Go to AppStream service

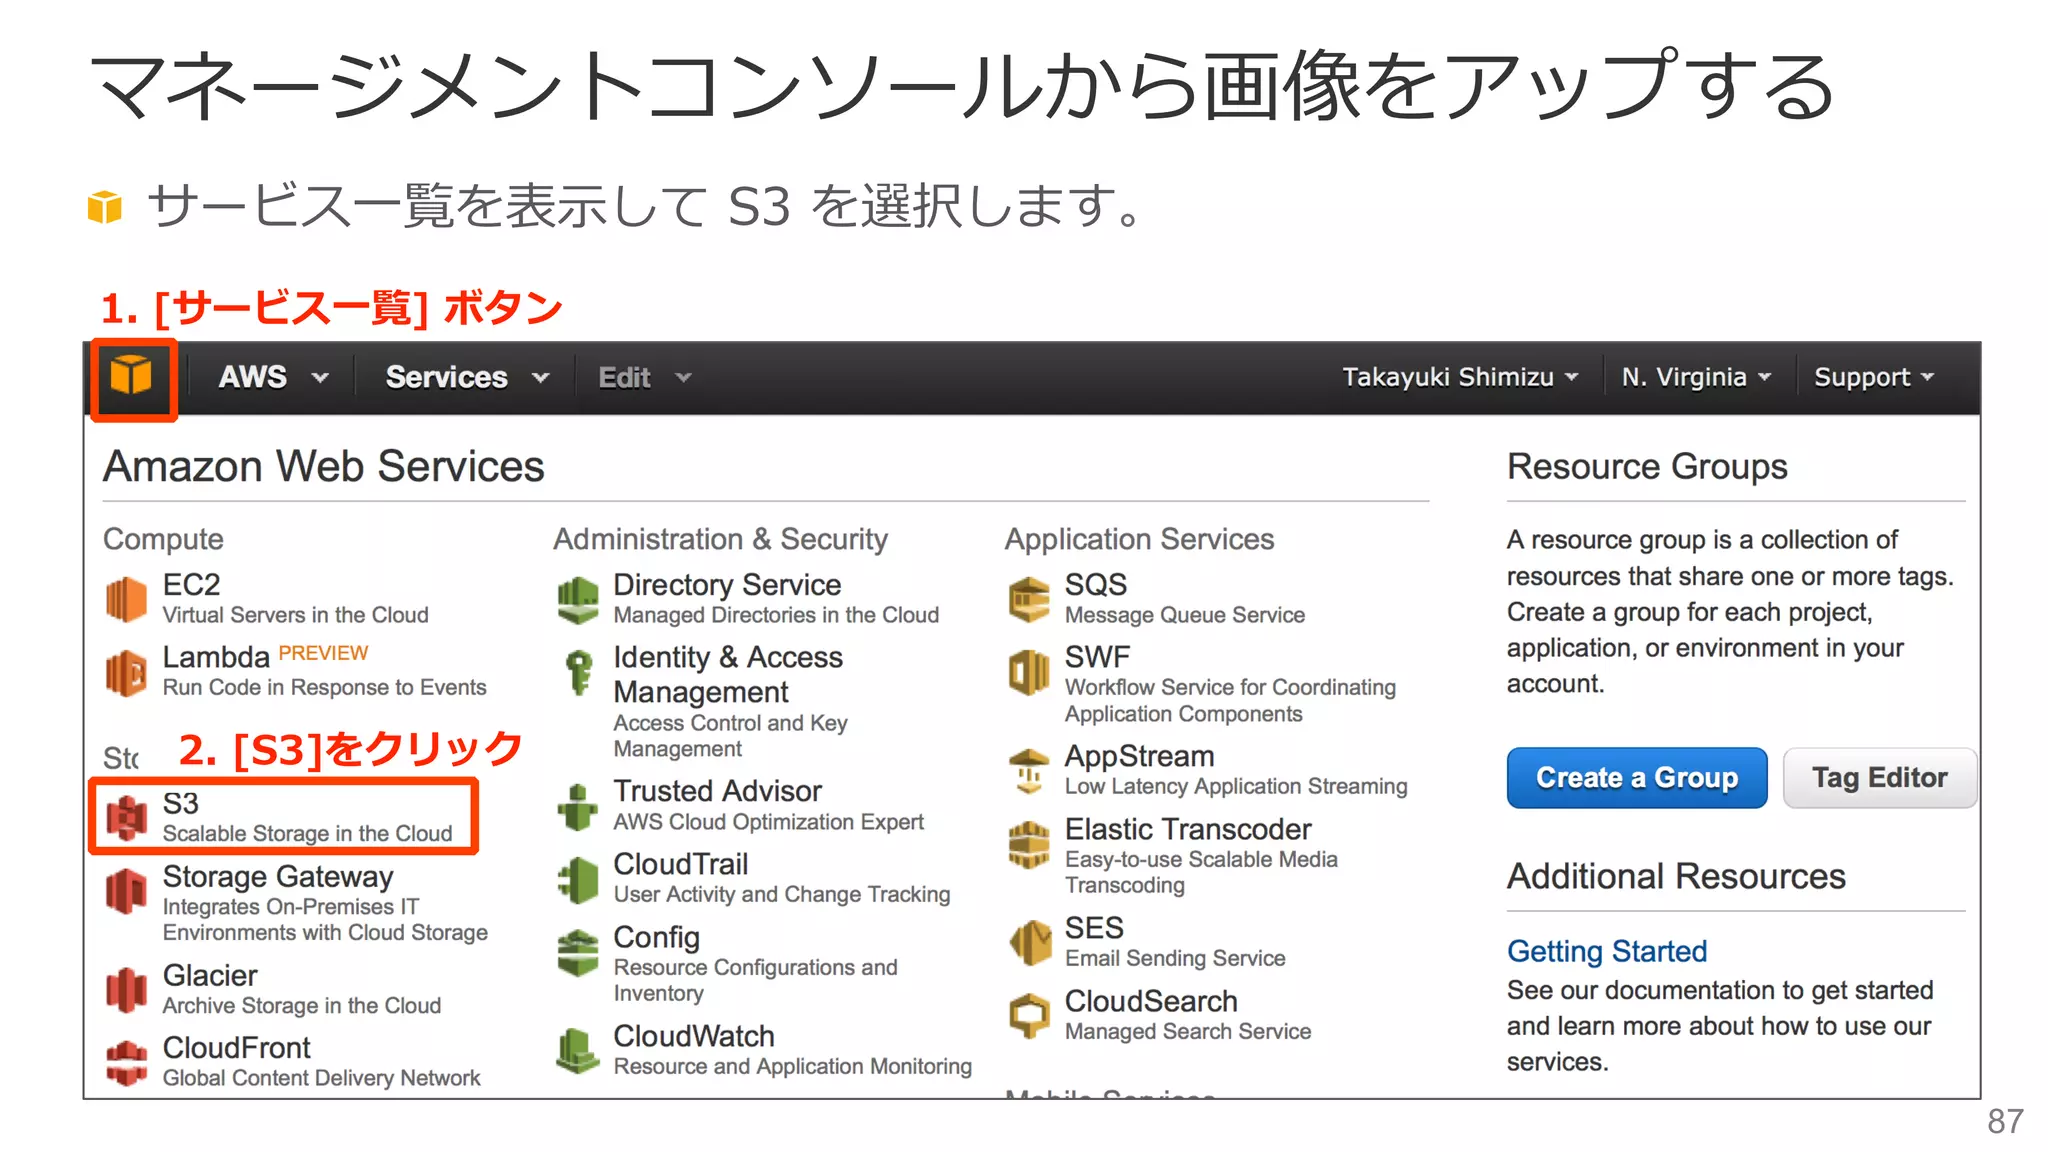click(x=1140, y=756)
